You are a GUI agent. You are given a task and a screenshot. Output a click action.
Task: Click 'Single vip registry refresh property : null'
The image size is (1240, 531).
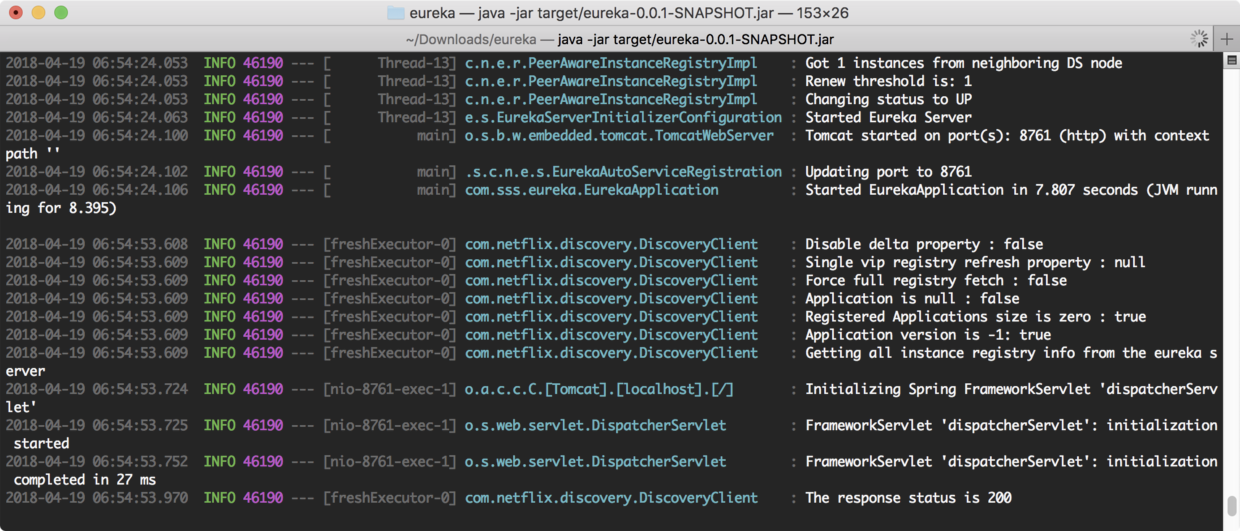click(975, 262)
